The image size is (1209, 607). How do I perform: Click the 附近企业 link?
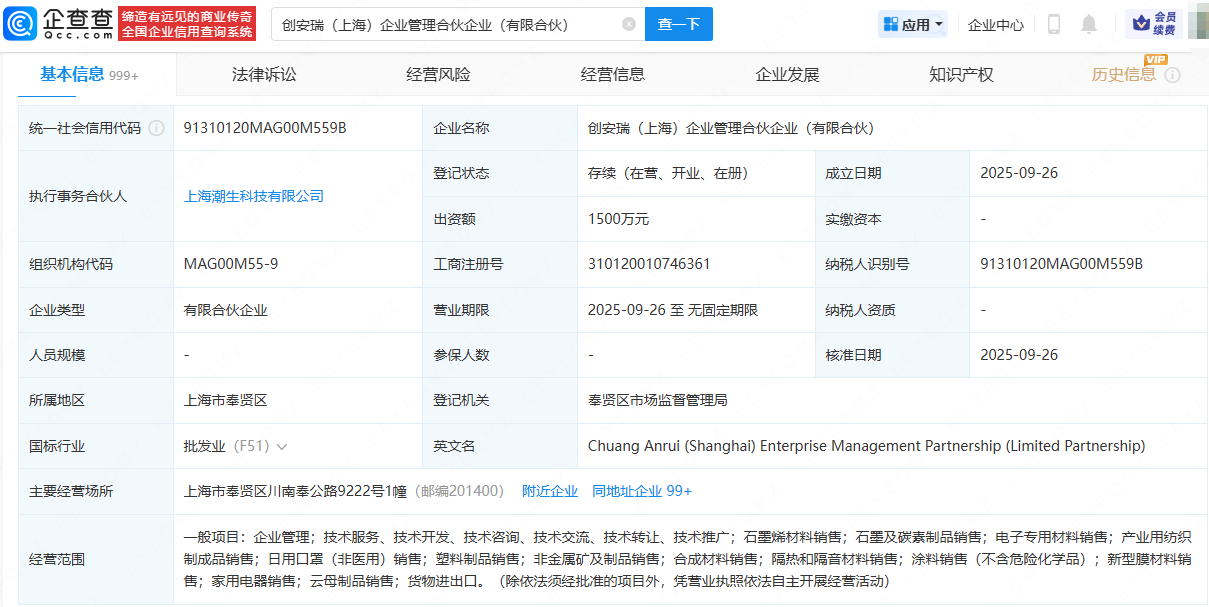(550, 491)
